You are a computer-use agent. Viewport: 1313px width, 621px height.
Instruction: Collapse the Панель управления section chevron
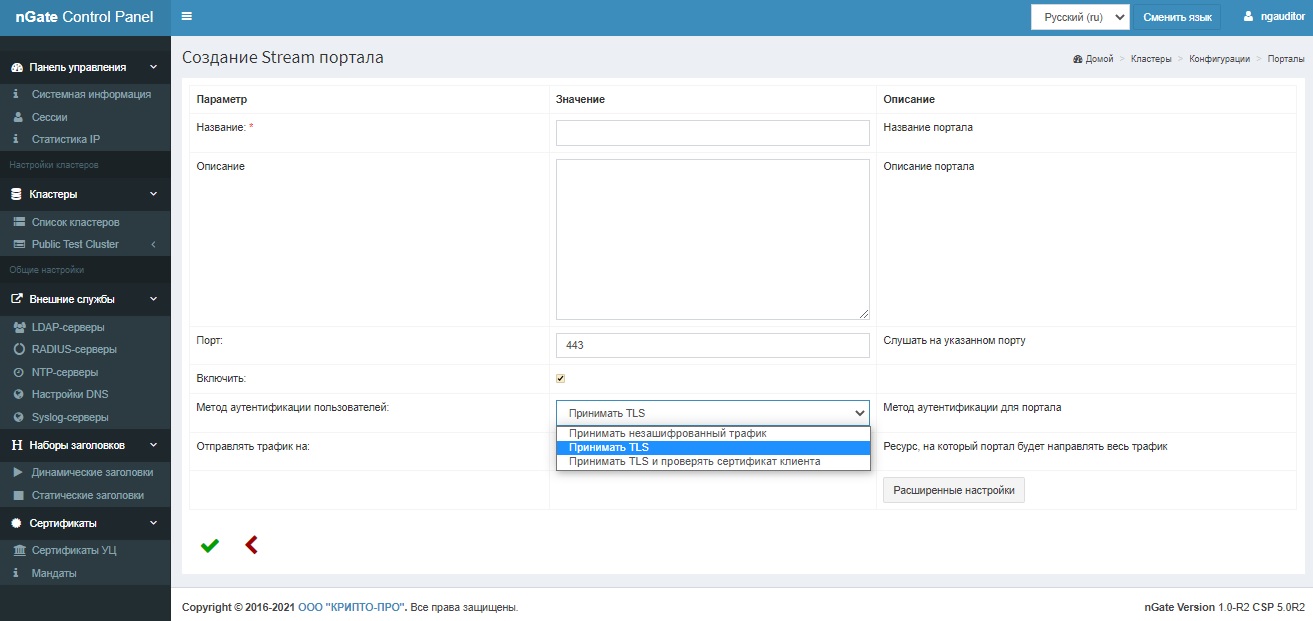[x=153, y=67]
